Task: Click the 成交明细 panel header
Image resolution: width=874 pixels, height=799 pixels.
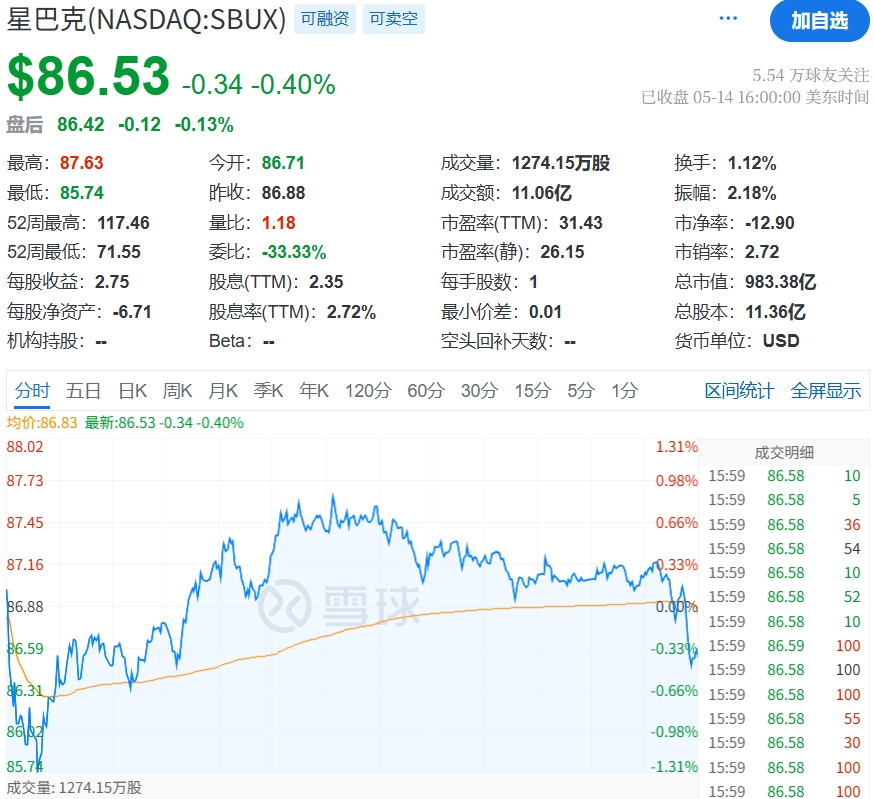Action: (x=784, y=452)
